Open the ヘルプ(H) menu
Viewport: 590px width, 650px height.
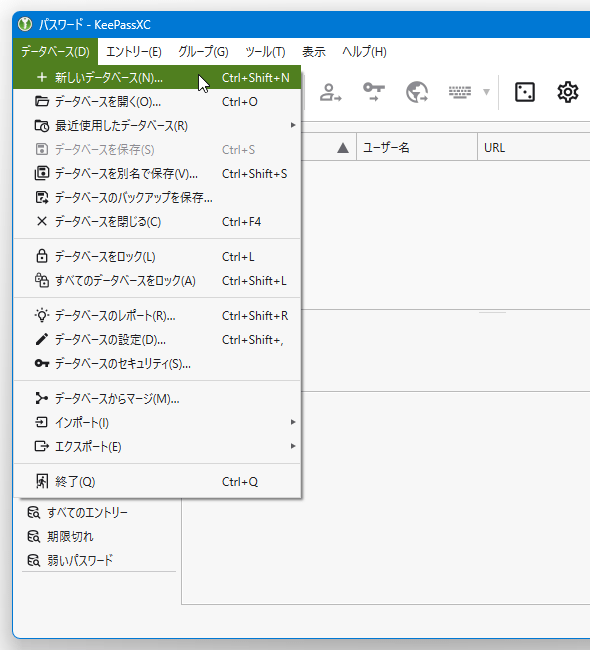(x=364, y=51)
